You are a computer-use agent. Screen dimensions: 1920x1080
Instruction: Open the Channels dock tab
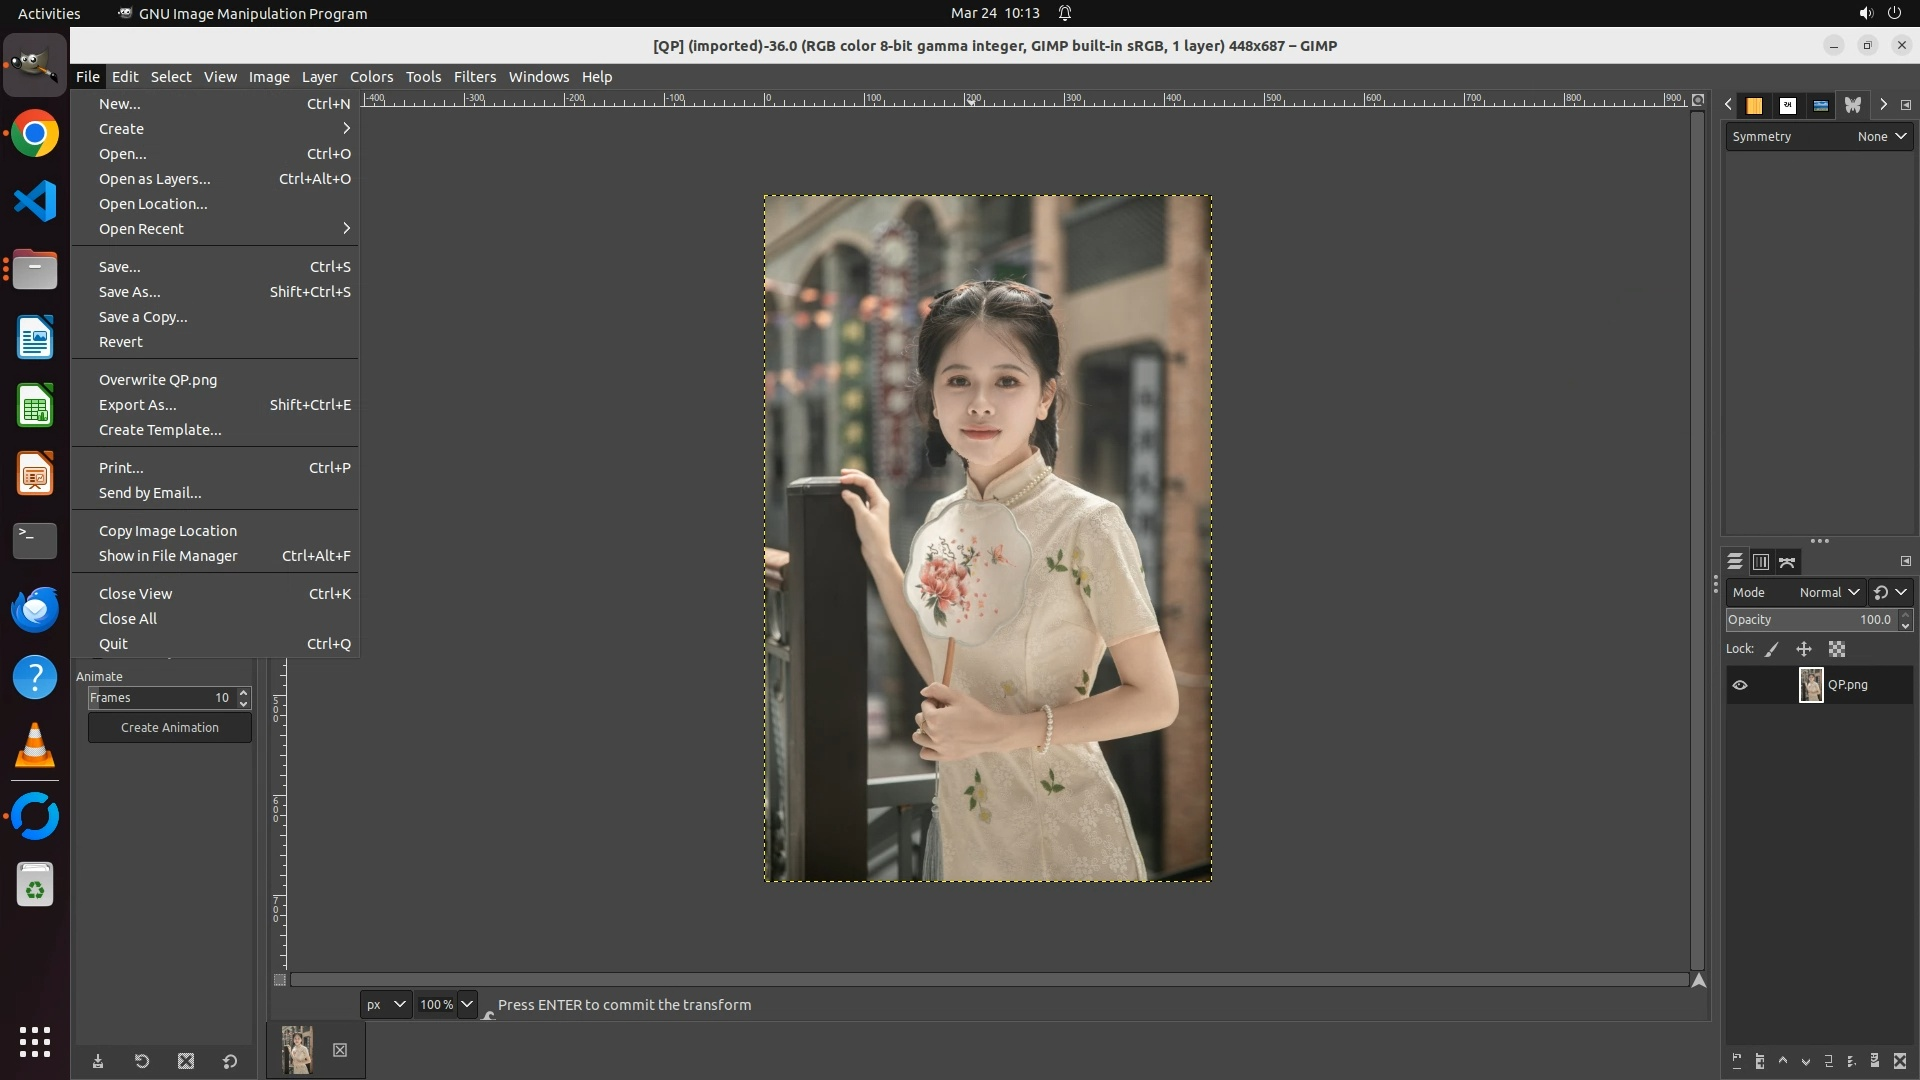click(1761, 562)
